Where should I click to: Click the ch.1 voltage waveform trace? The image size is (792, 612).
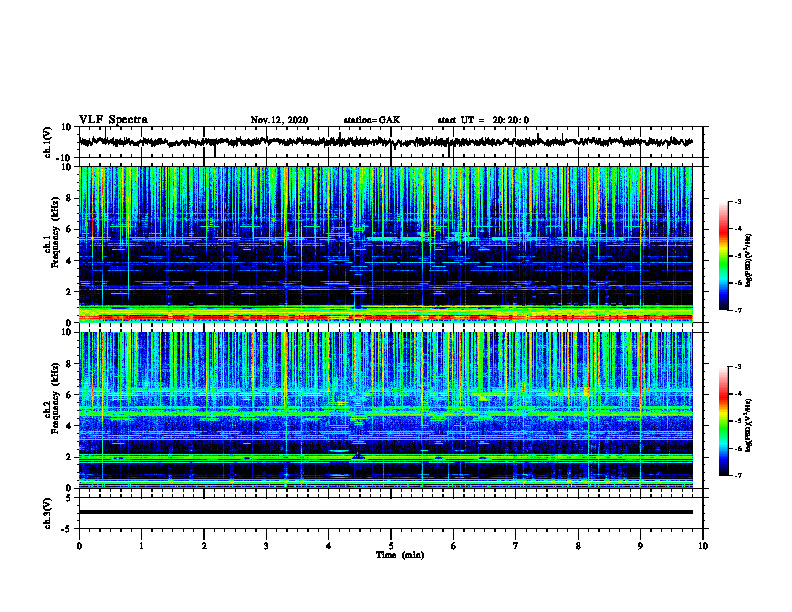coord(386,142)
